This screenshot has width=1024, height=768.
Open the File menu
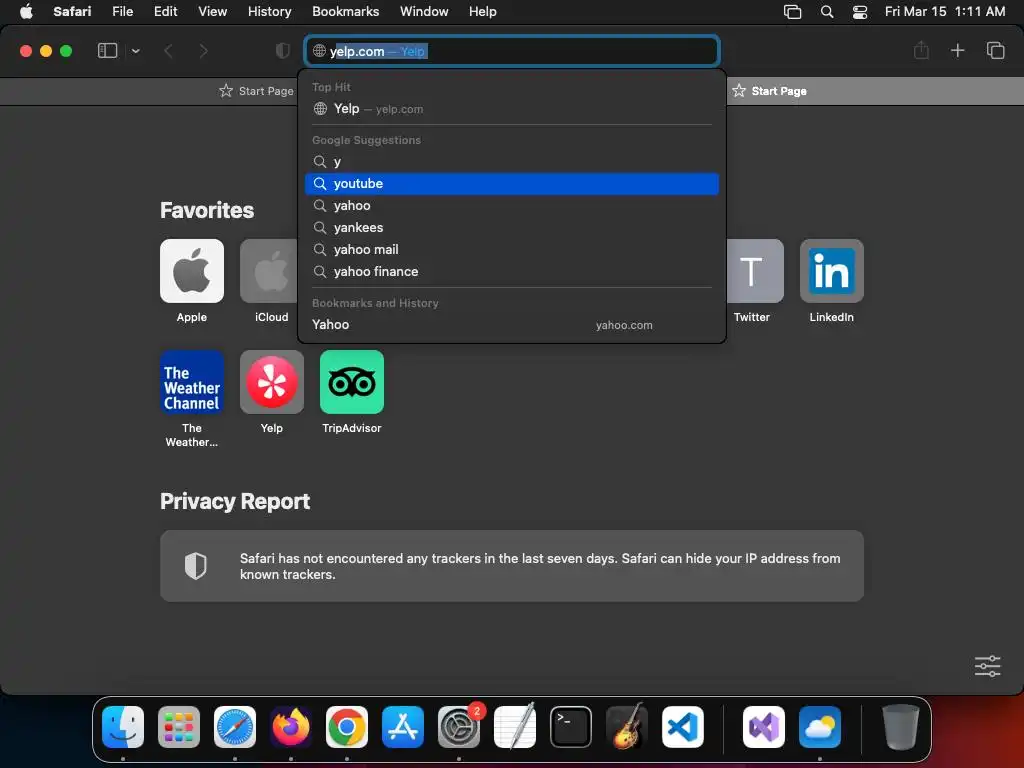[123, 11]
